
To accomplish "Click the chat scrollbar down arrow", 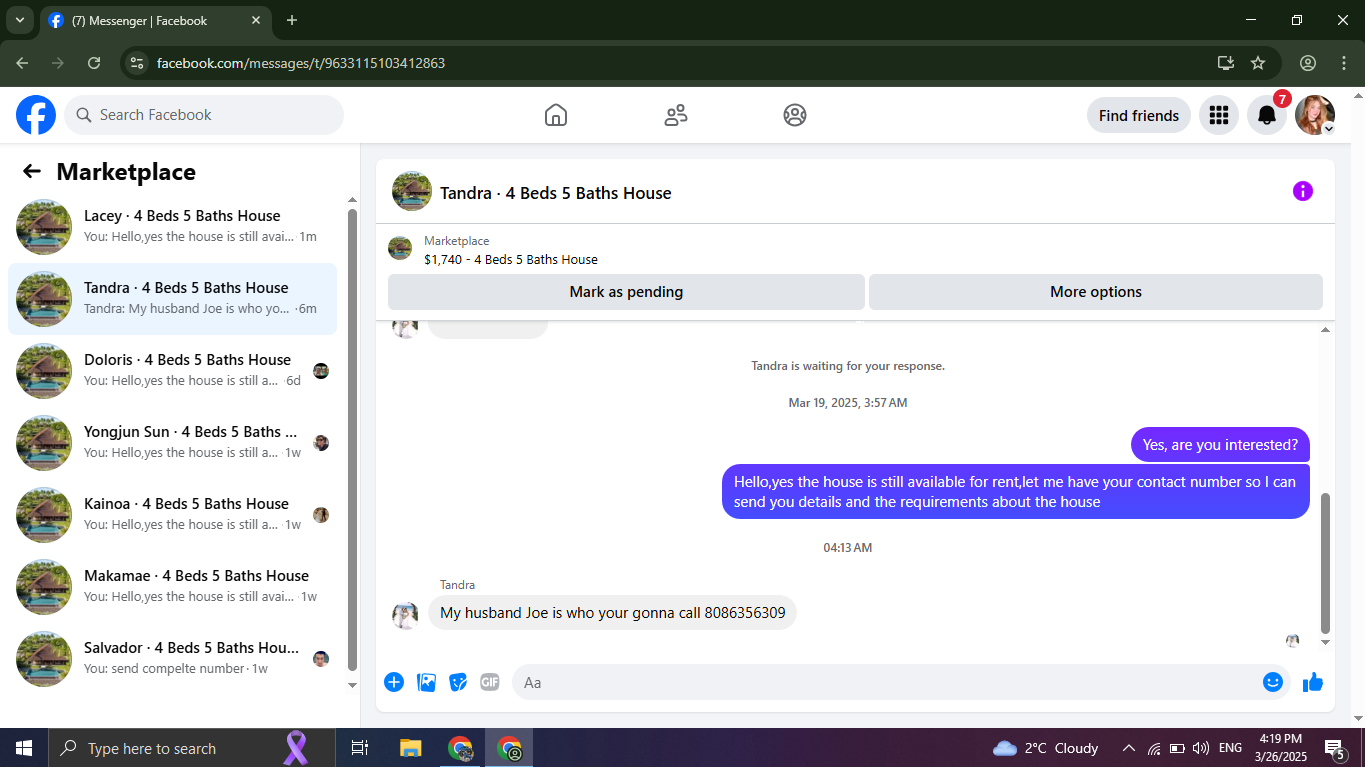I will [1326, 642].
